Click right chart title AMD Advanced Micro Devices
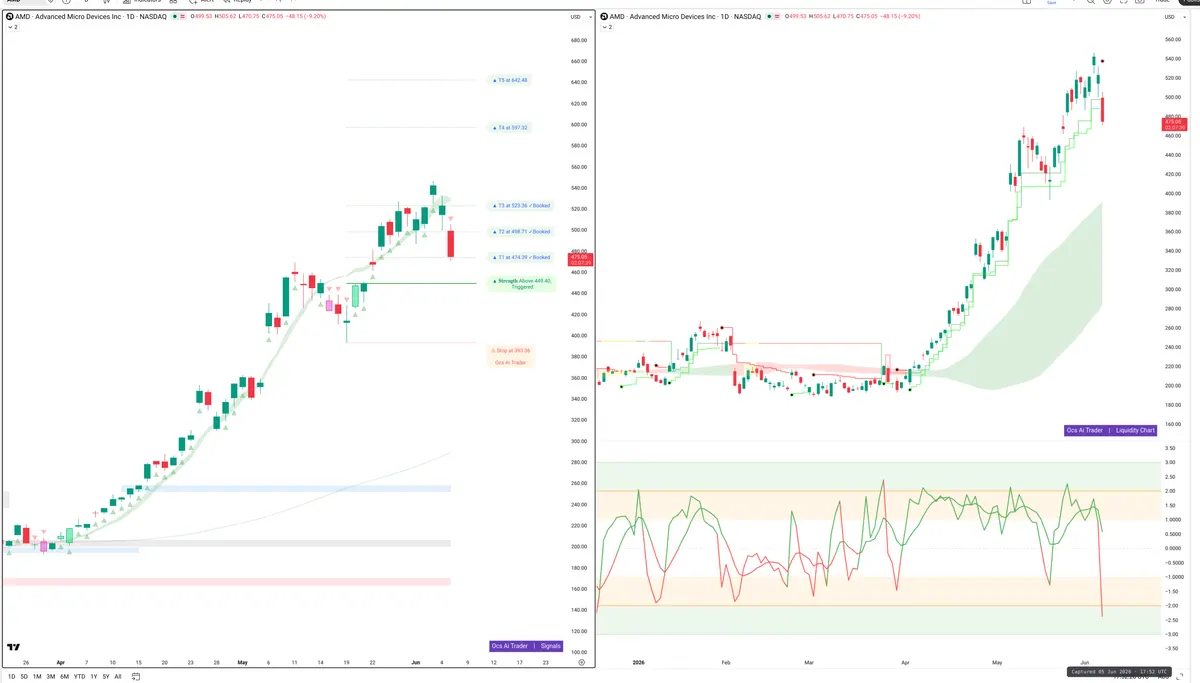This screenshot has width=1200, height=683. pos(685,17)
